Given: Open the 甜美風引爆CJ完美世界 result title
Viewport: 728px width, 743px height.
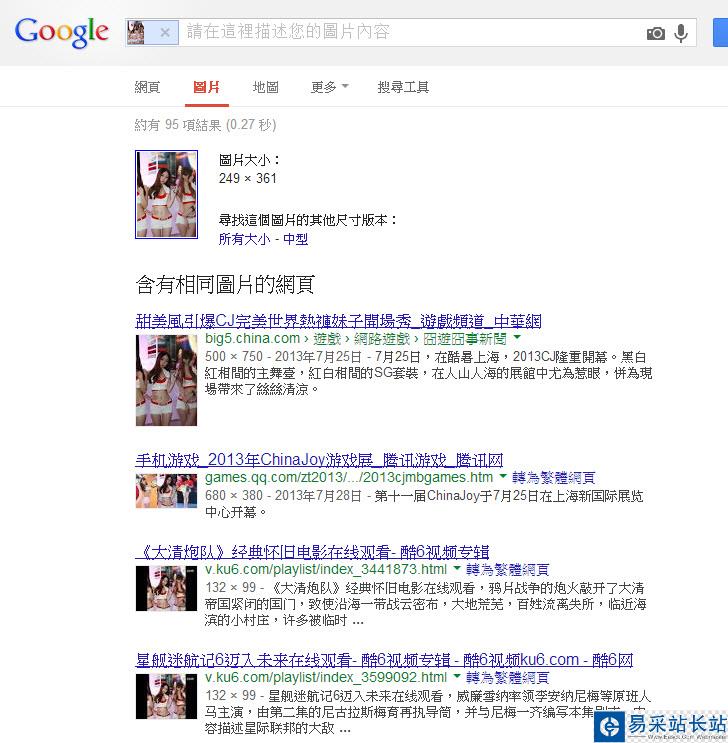Looking at the screenshot, I should tap(338, 321).
